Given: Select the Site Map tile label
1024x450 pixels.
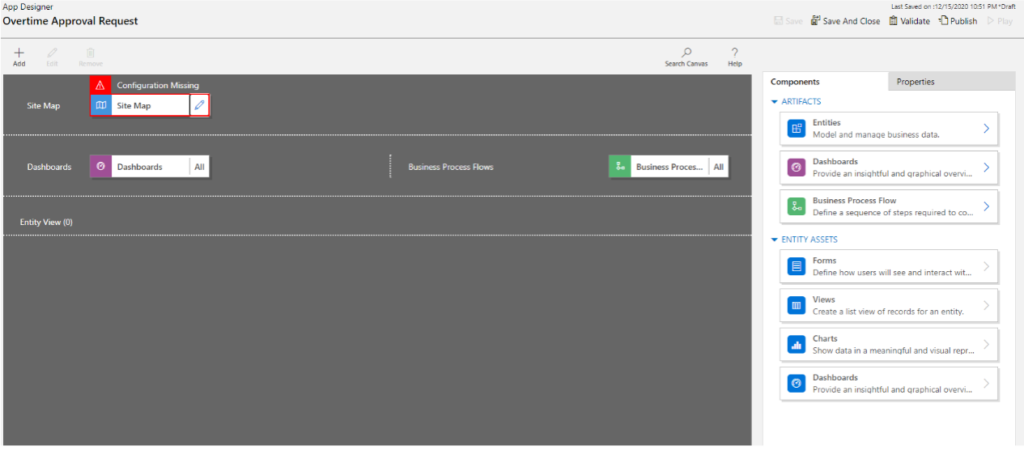Looking at the screenshot, I should pyautogui.click(x=133, y=105).
